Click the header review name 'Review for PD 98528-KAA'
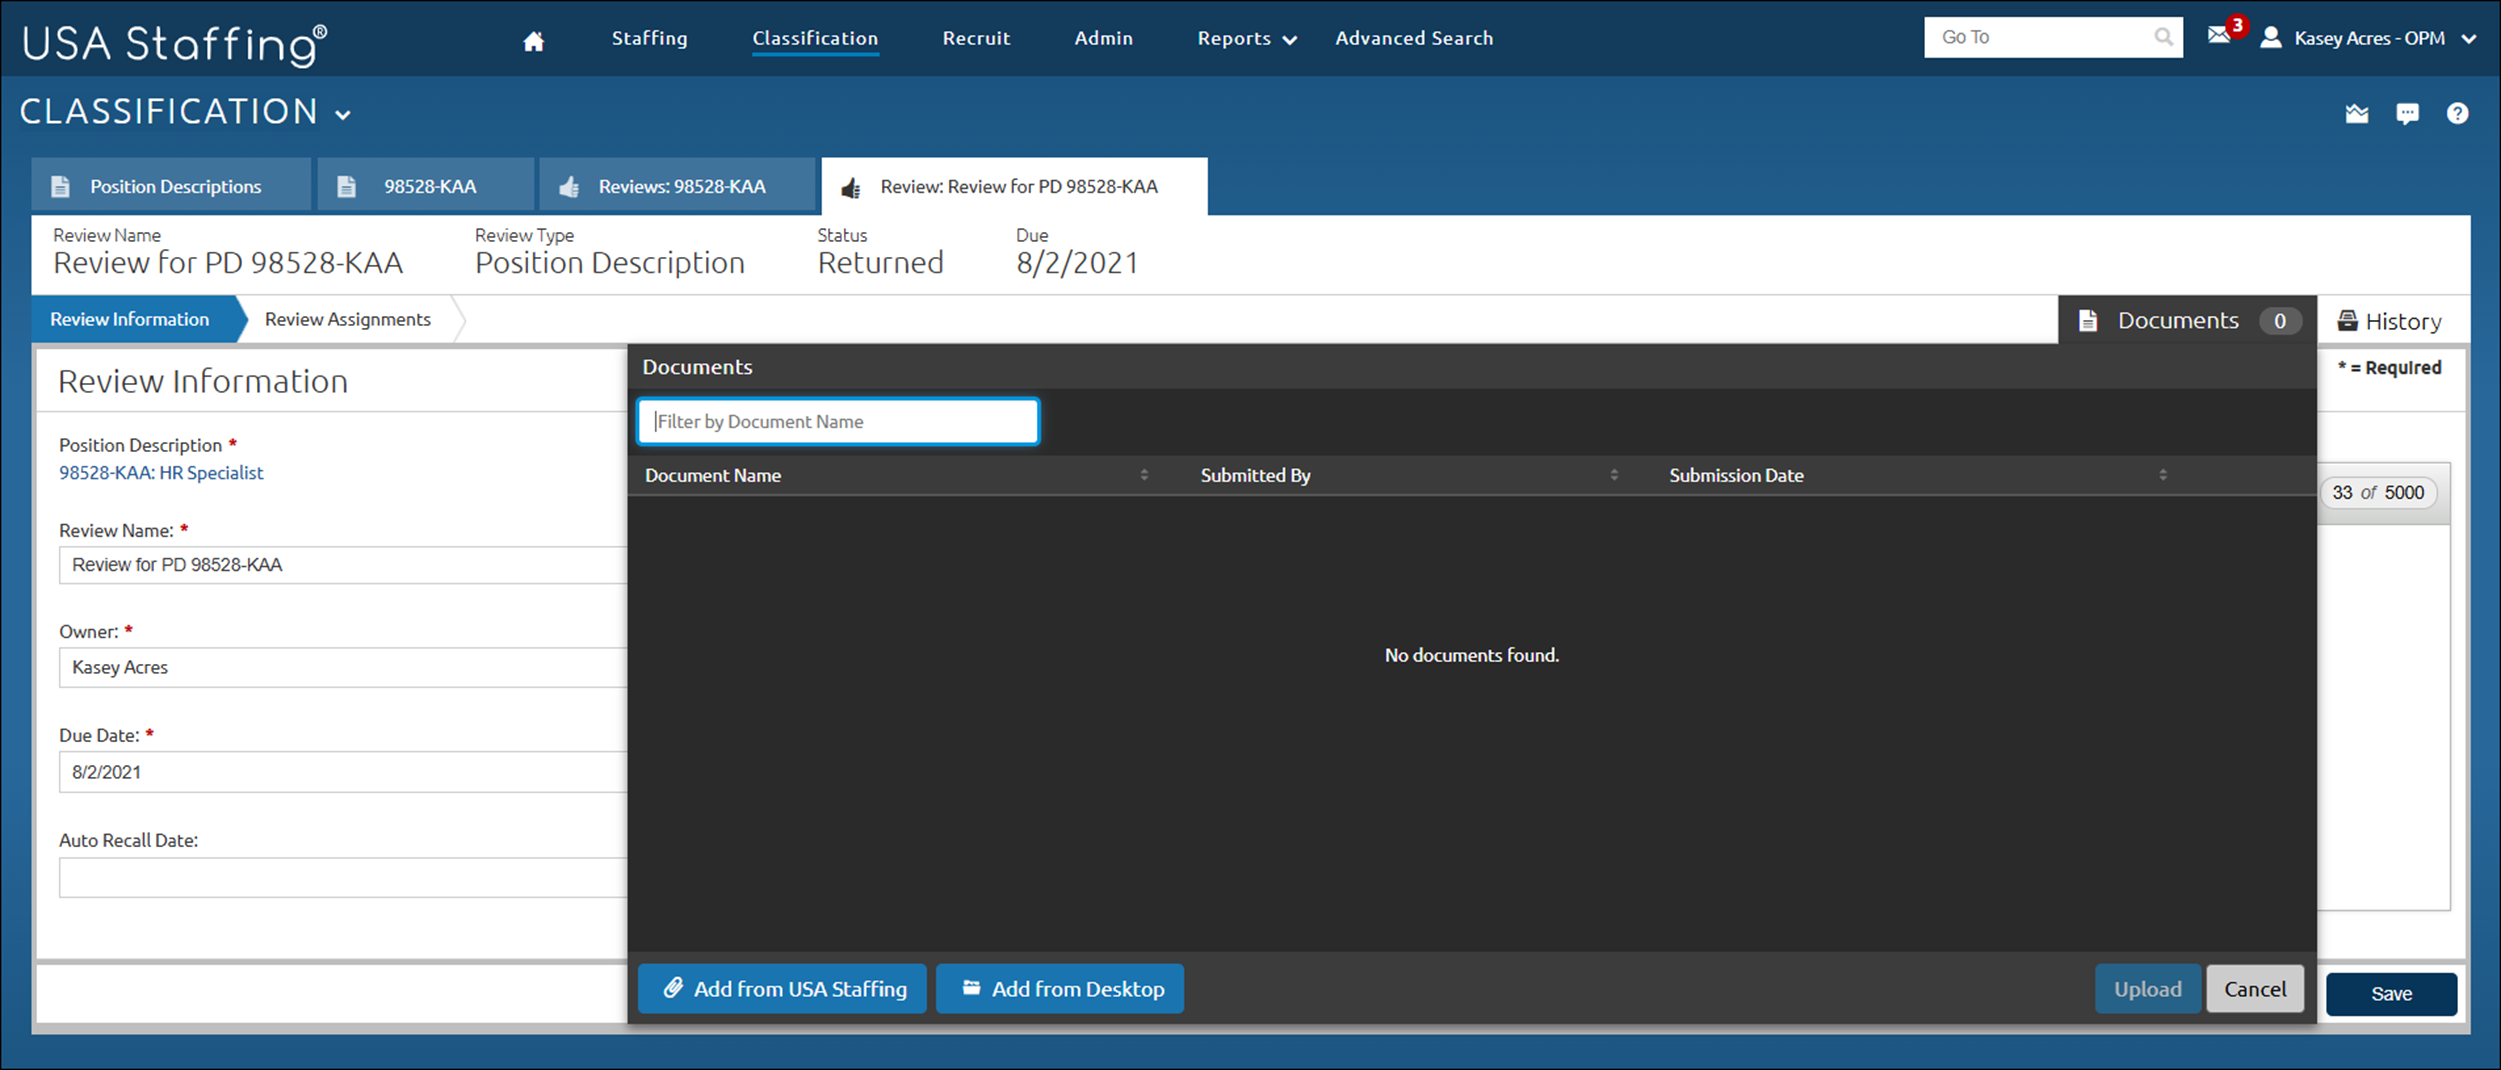Viewport: 2501px width, 1070px height. (x=228, y=263)
